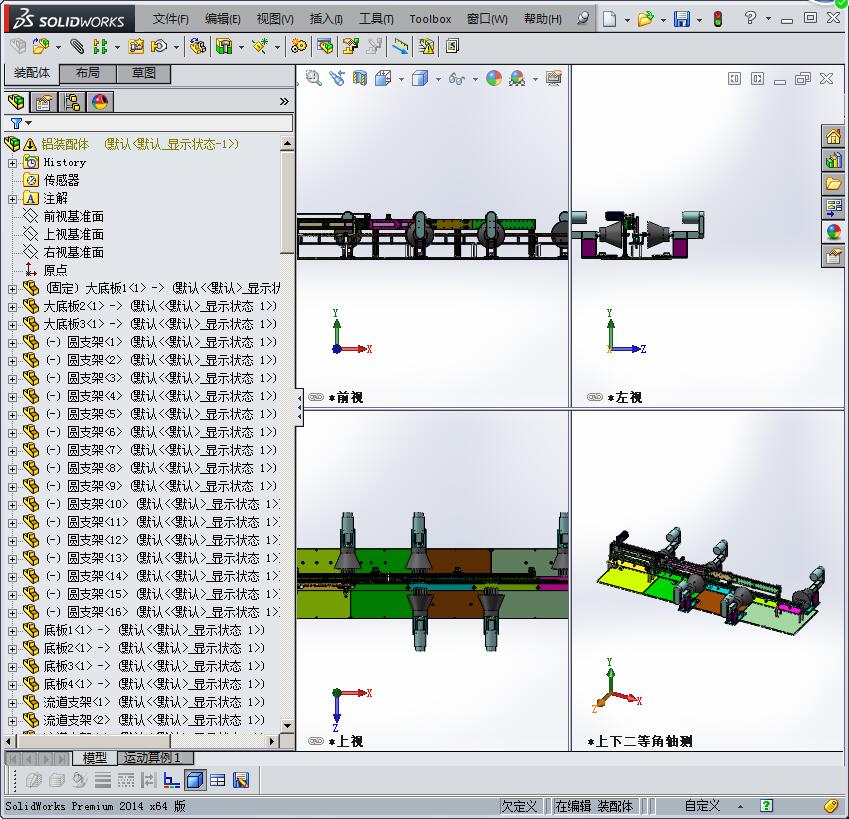Screen dimensions: 849x819
Task: Open the View Orientation dropdown arrow
Action: tap(401, 80)
